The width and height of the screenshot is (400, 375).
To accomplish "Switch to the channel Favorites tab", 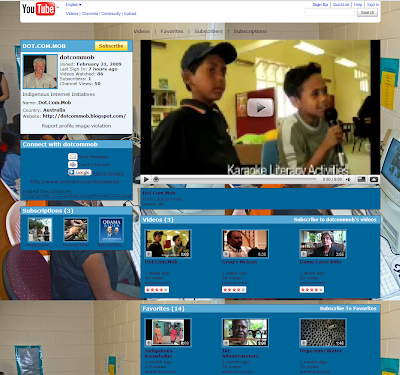I will click(172, 31).
